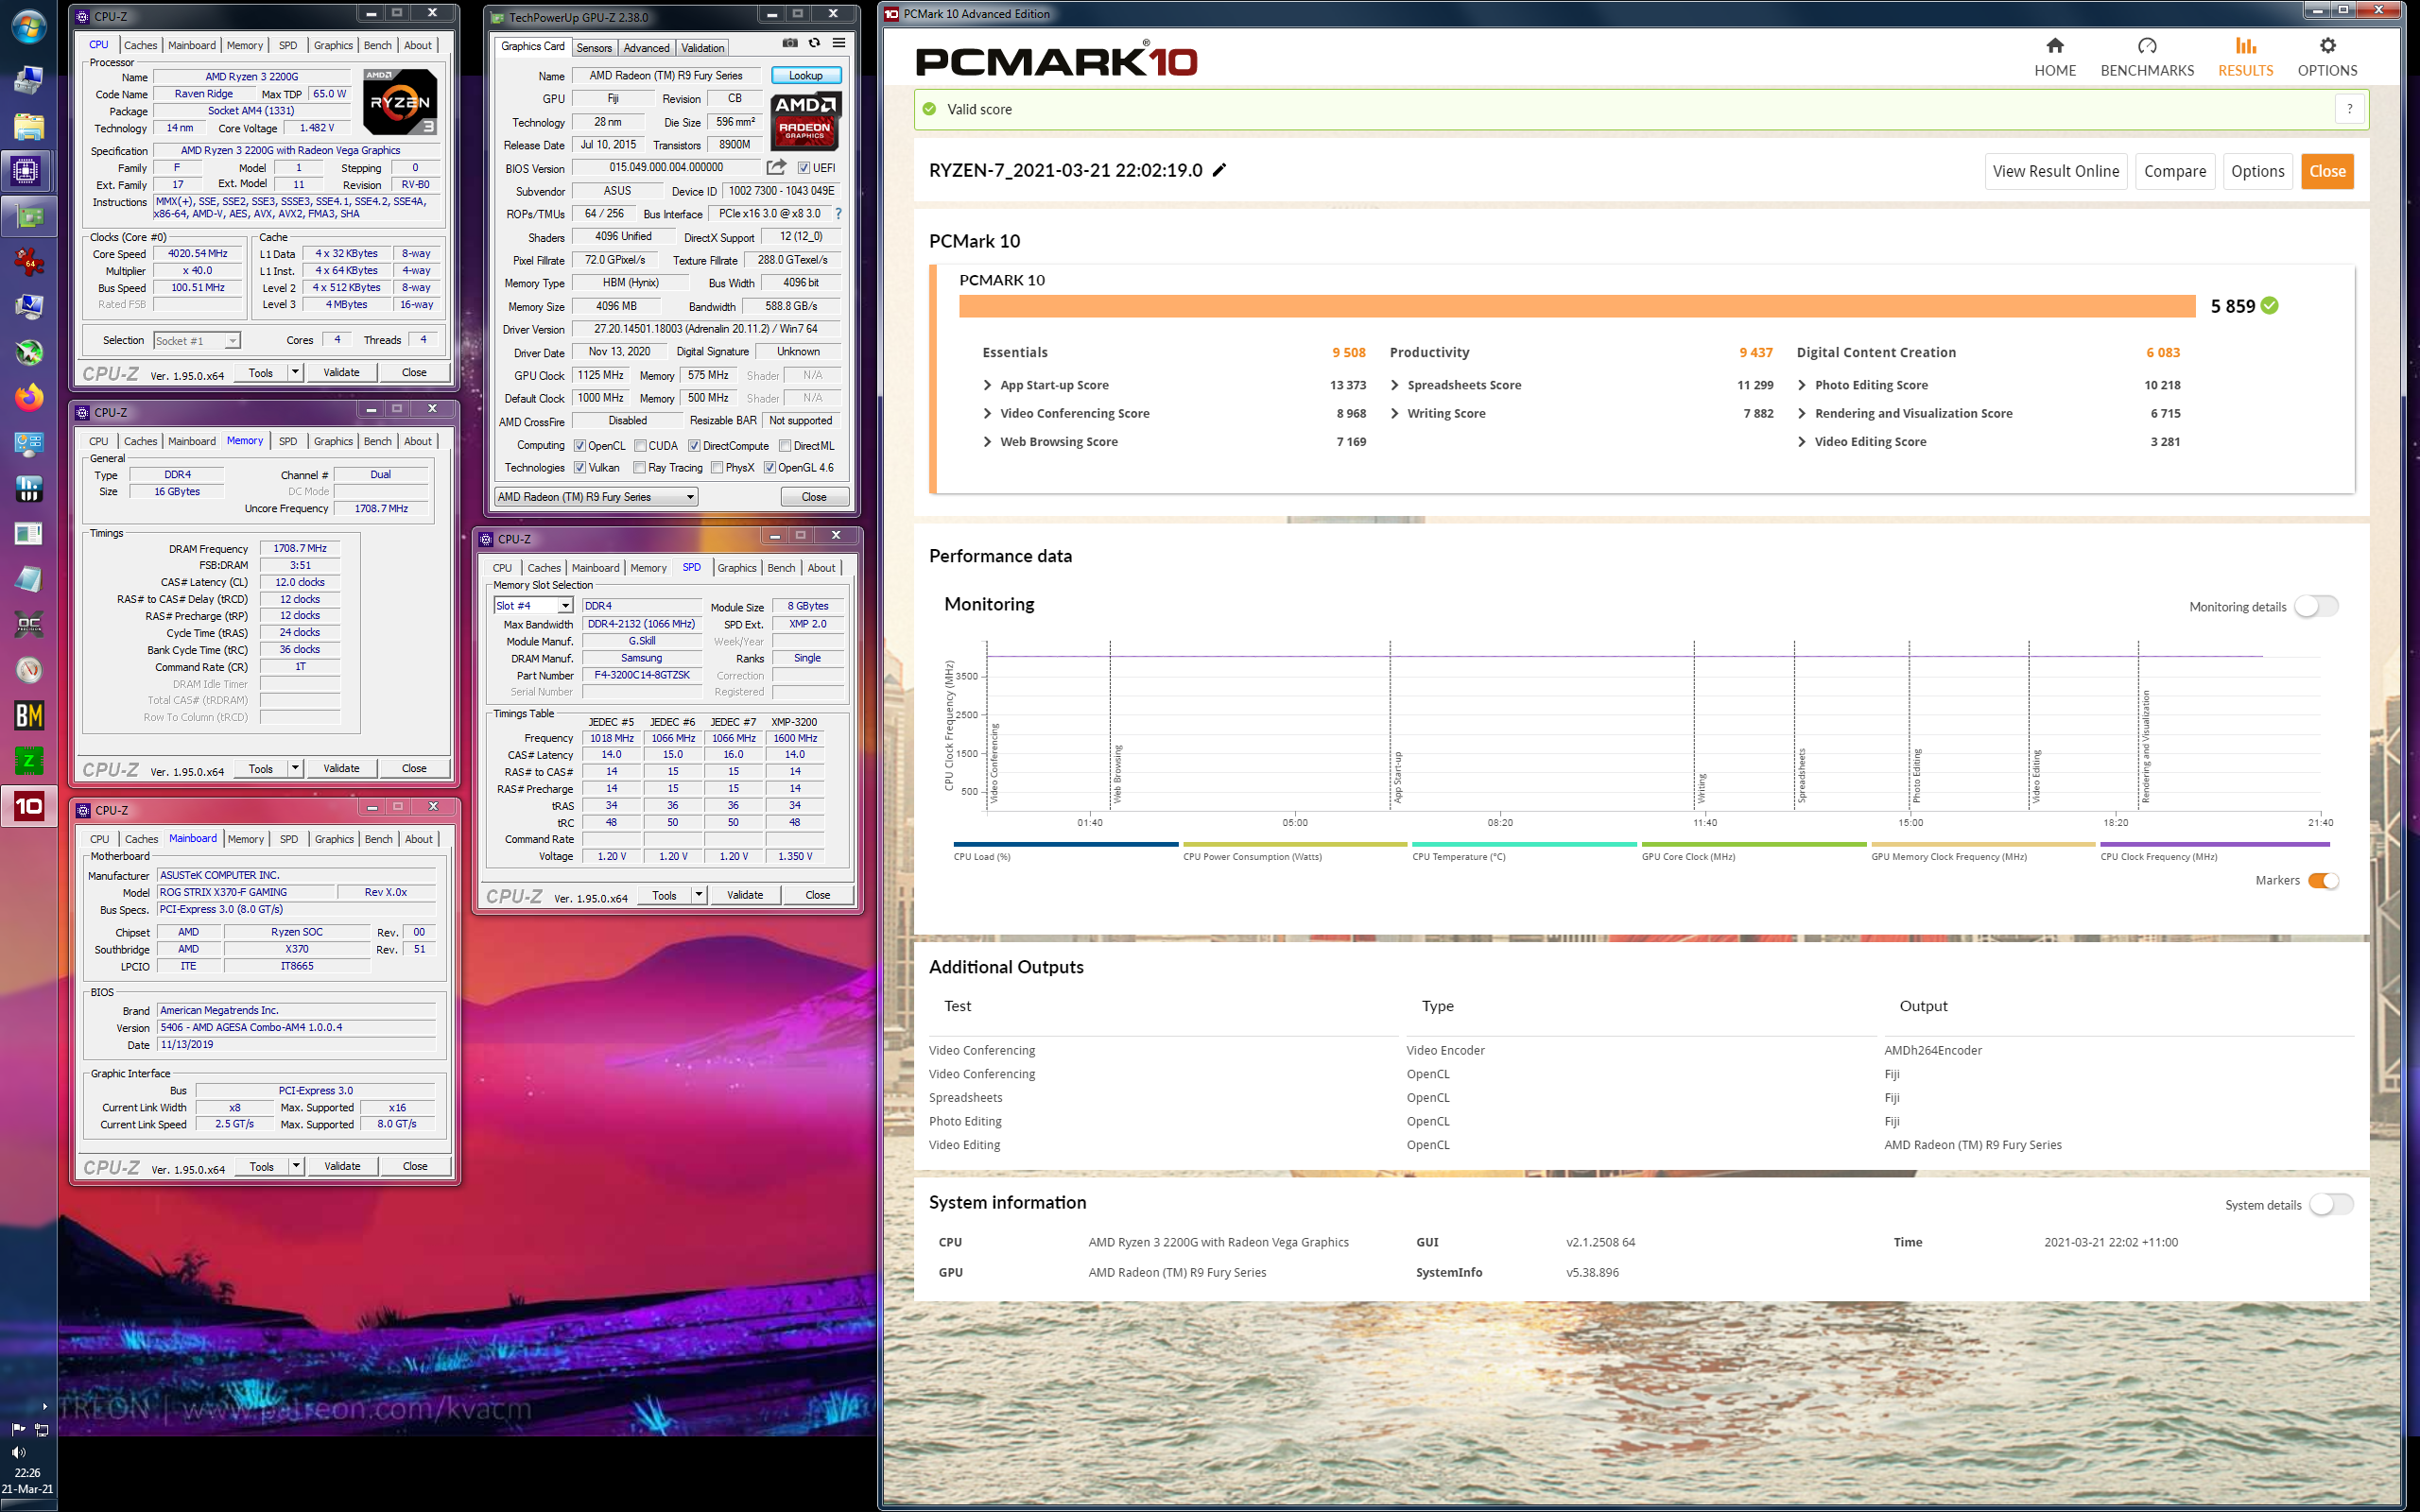Toggle the Vulkan checkbox
This screenshot has width=2420, height=1512.
[579, 468]
